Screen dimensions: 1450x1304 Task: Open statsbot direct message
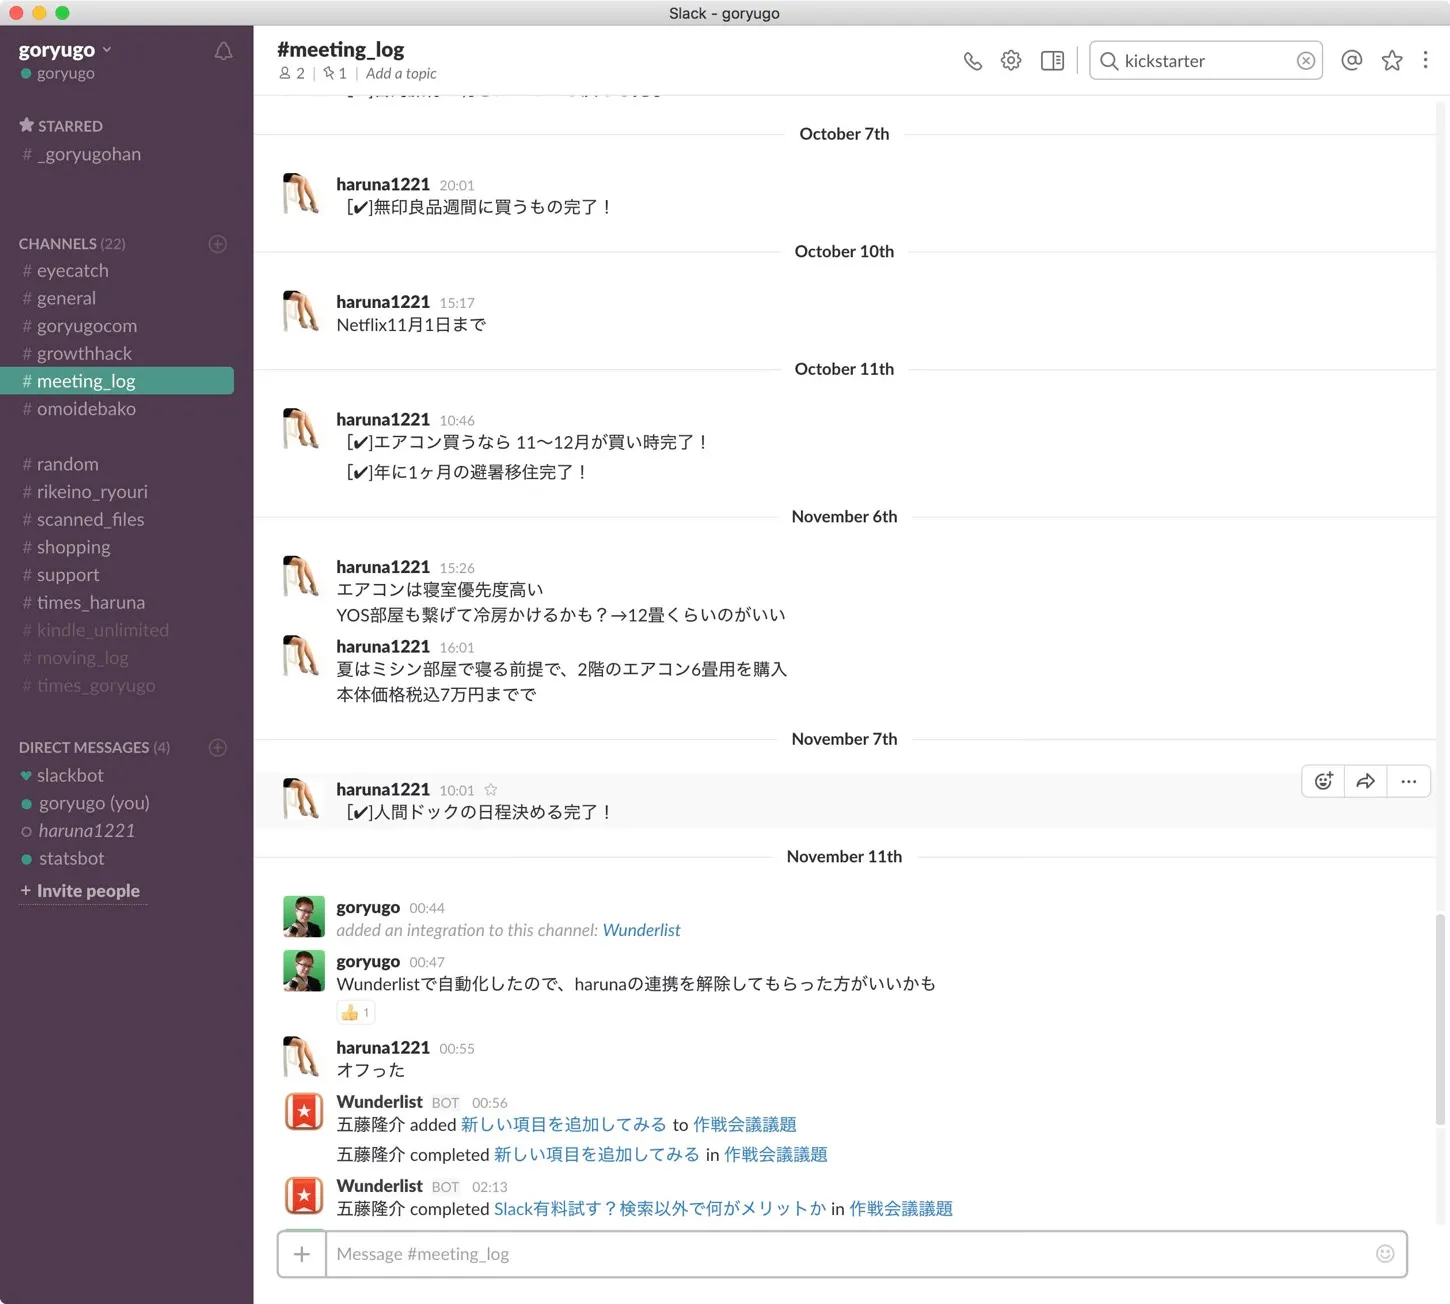coord(62,859)
